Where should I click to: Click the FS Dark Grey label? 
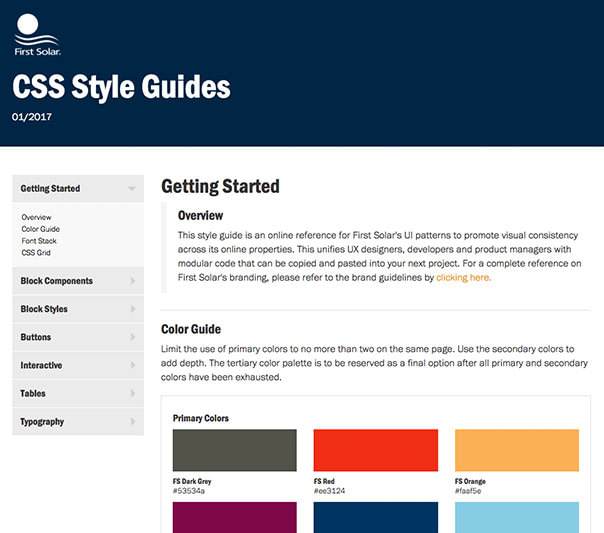pos(192,481)
